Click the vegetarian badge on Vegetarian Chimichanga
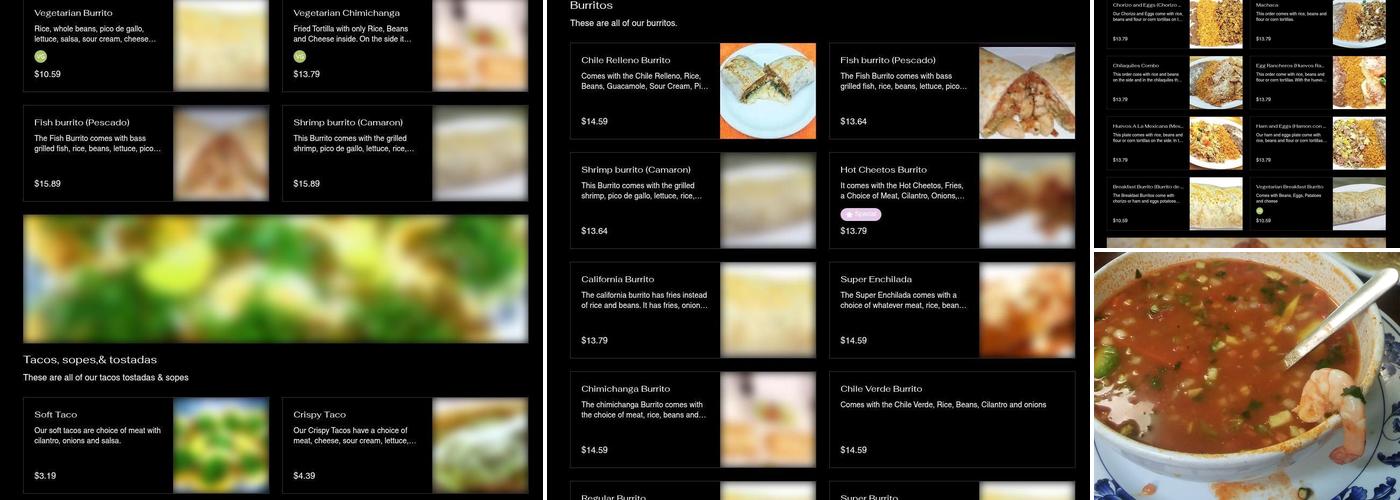1400x500 pixels. pyautogui.click(x=300, y=57)
